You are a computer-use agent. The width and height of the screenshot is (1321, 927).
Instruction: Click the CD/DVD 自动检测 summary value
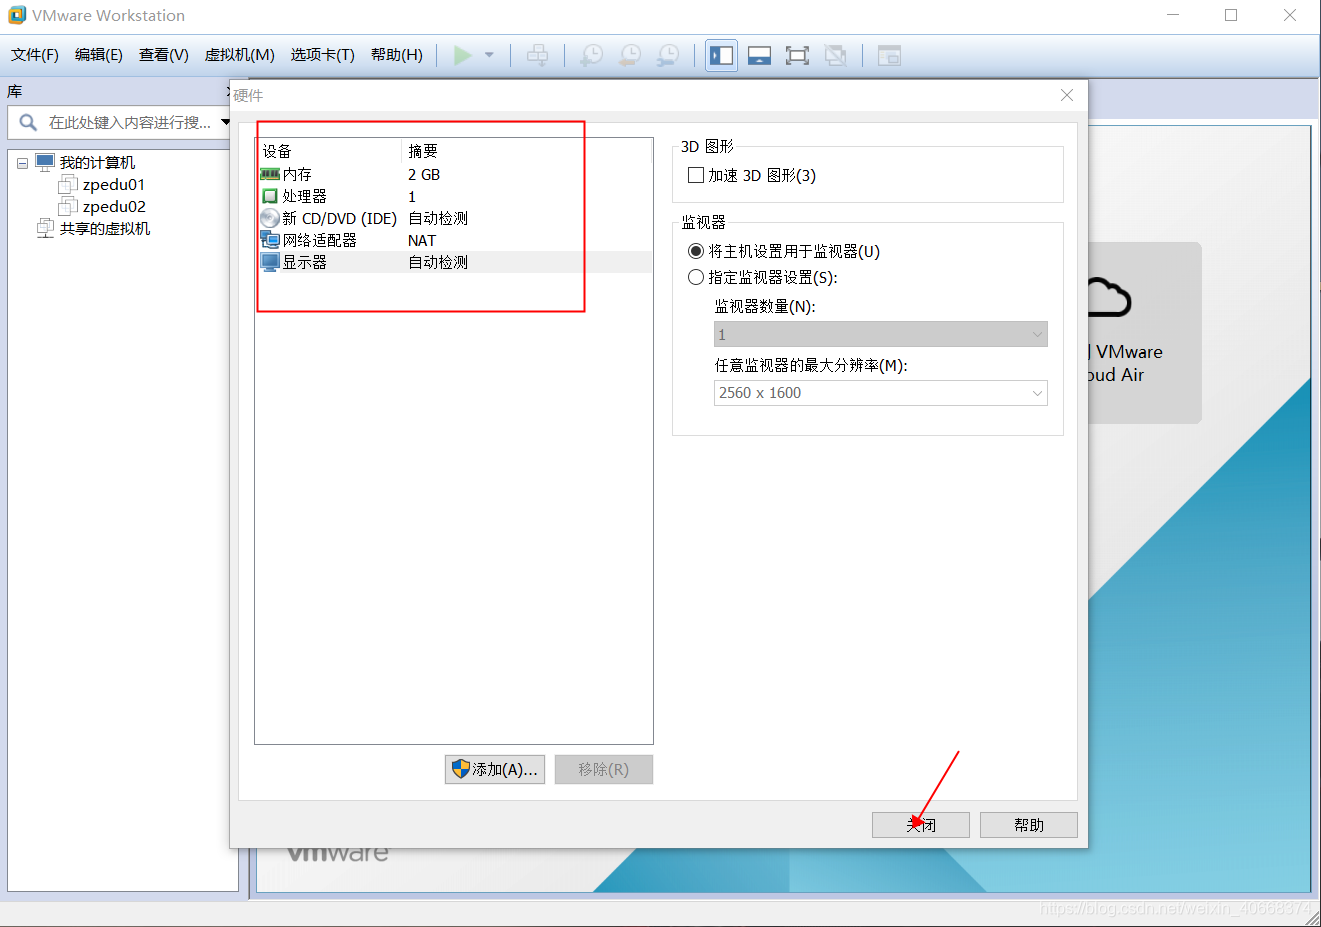438,218
